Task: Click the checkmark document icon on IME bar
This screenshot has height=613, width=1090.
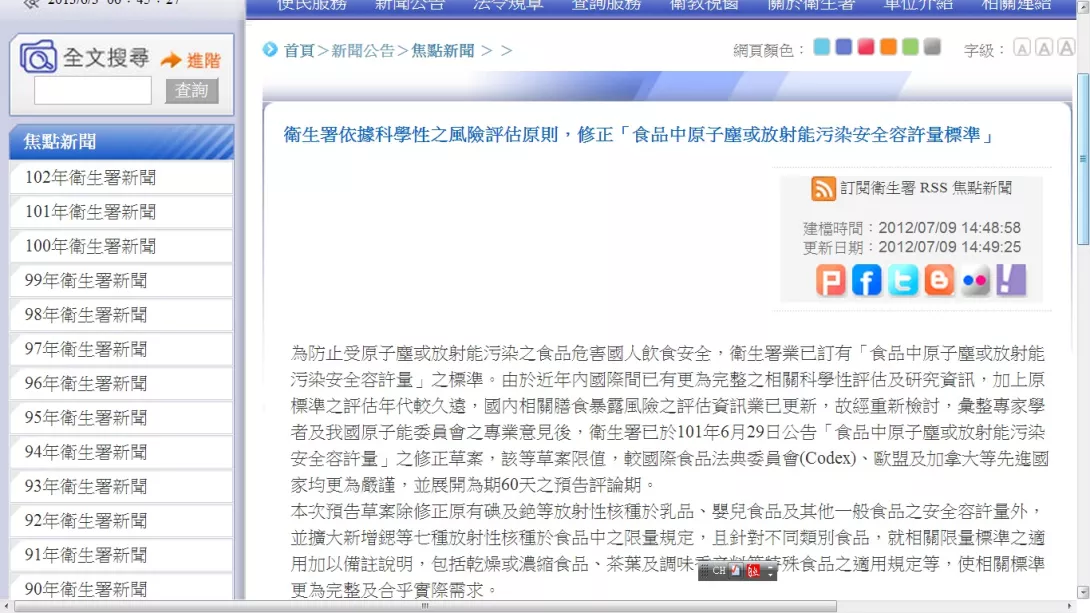Action: pos(736,571)
